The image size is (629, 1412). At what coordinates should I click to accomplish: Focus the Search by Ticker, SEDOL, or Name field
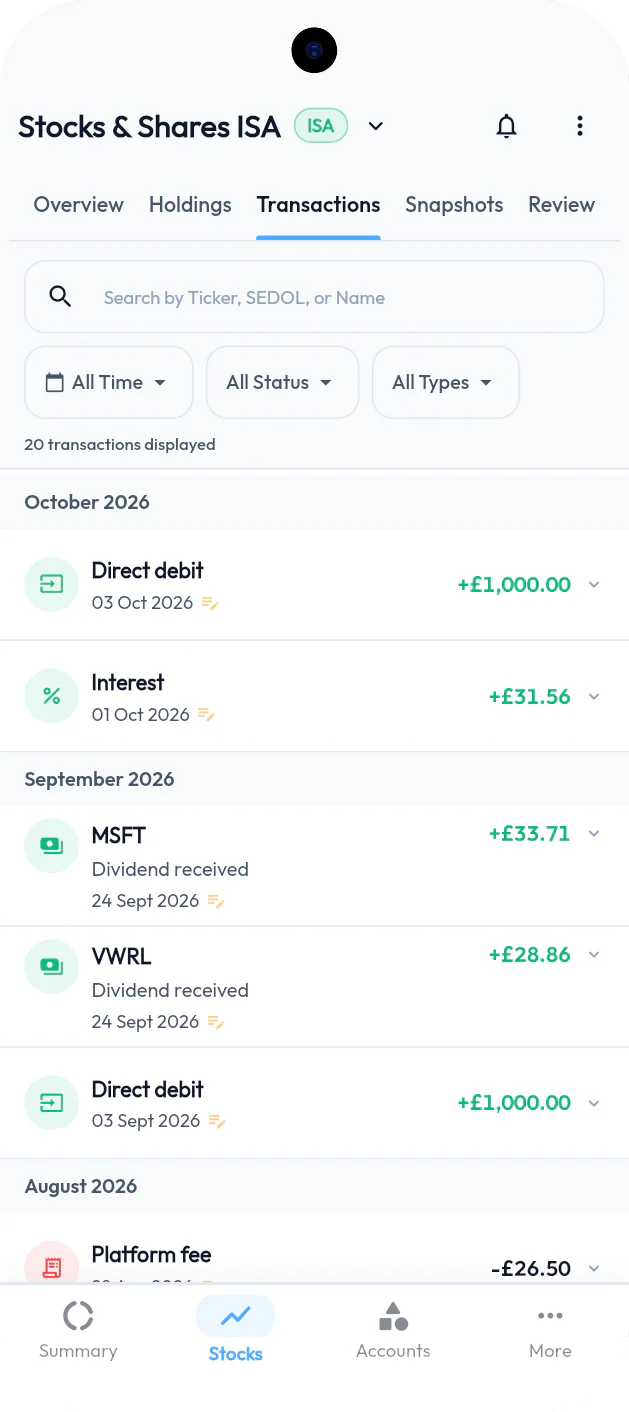[314, 297]
